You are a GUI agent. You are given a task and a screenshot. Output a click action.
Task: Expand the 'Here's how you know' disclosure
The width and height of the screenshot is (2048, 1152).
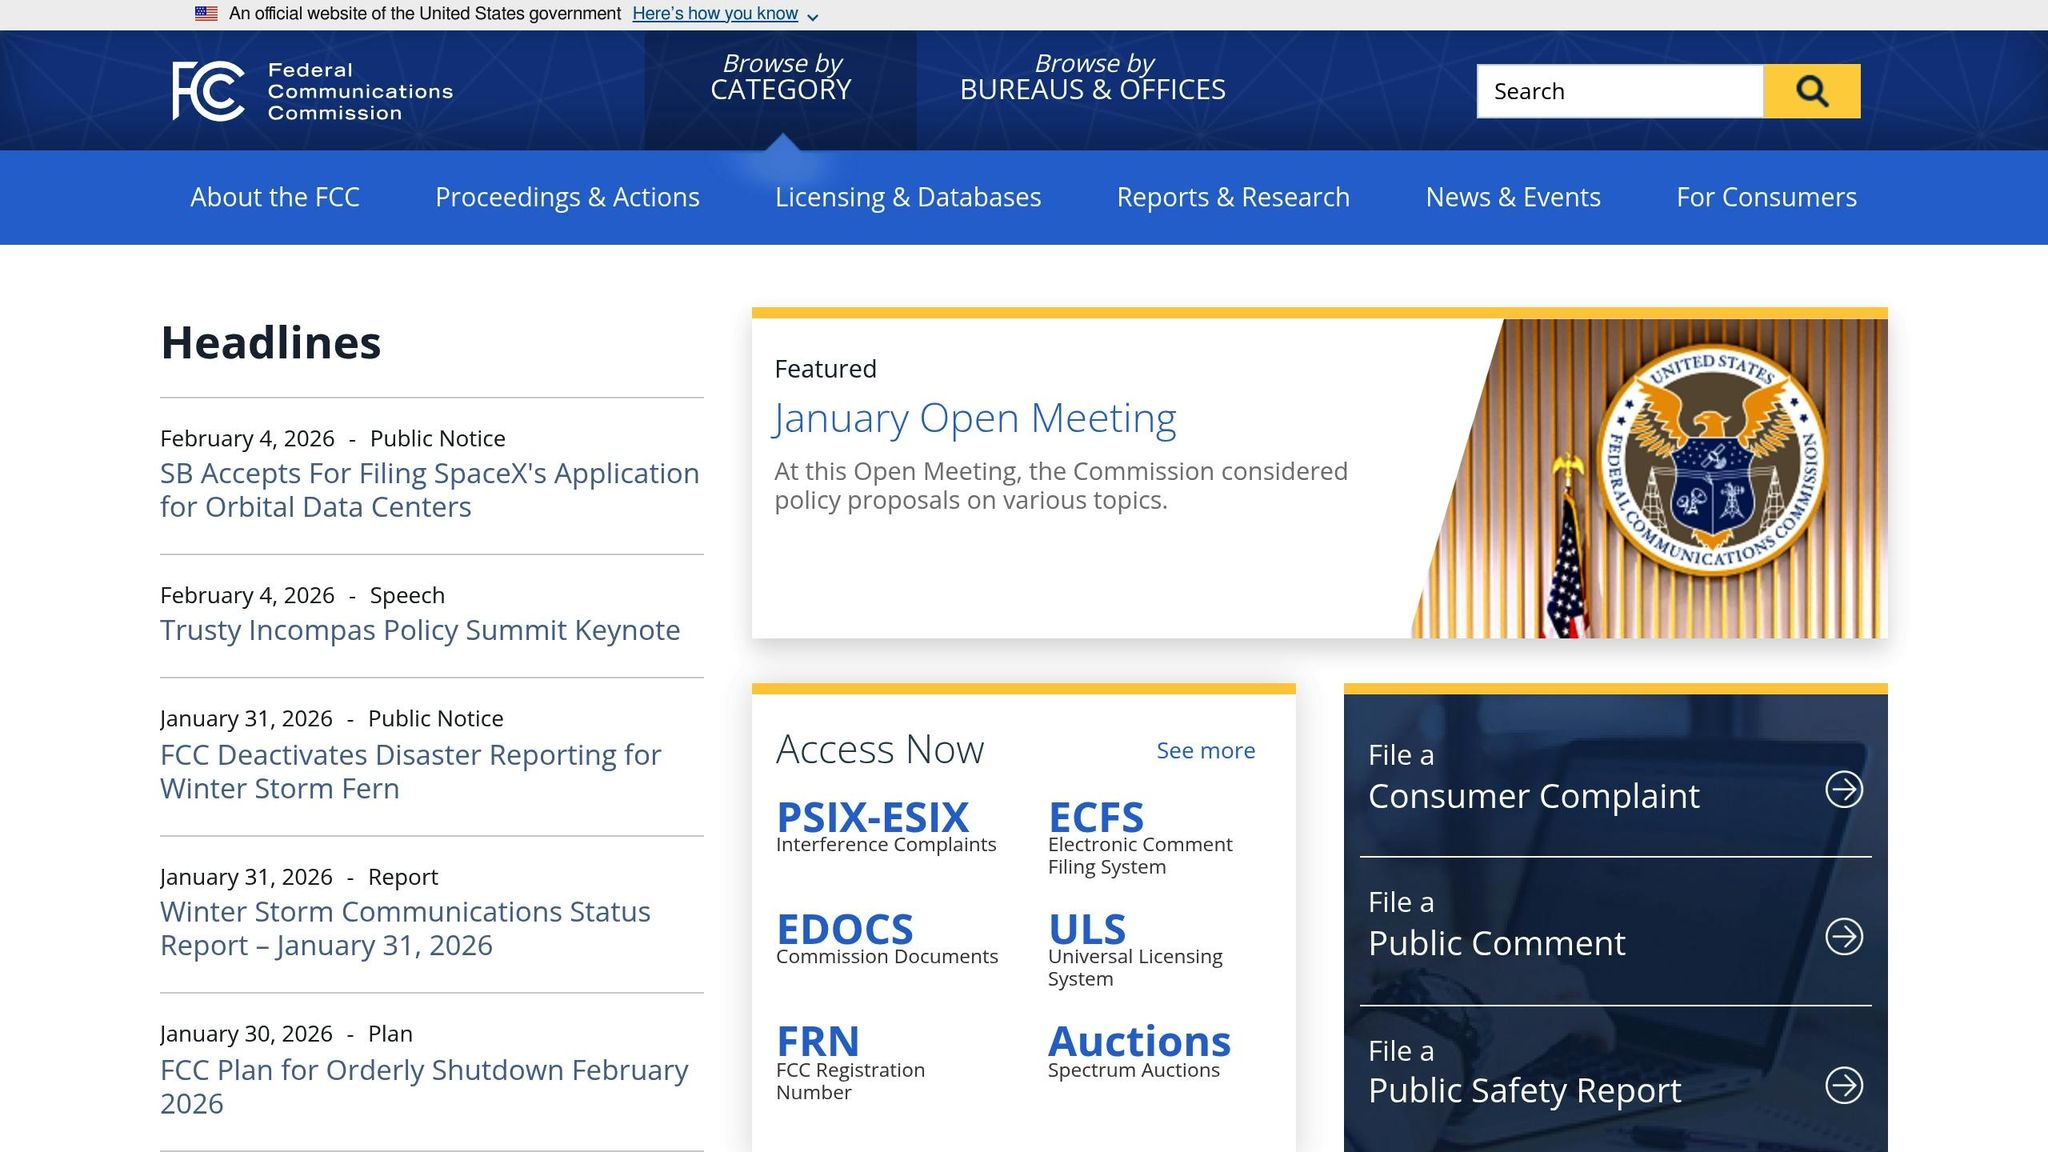(x=716, y=13)
